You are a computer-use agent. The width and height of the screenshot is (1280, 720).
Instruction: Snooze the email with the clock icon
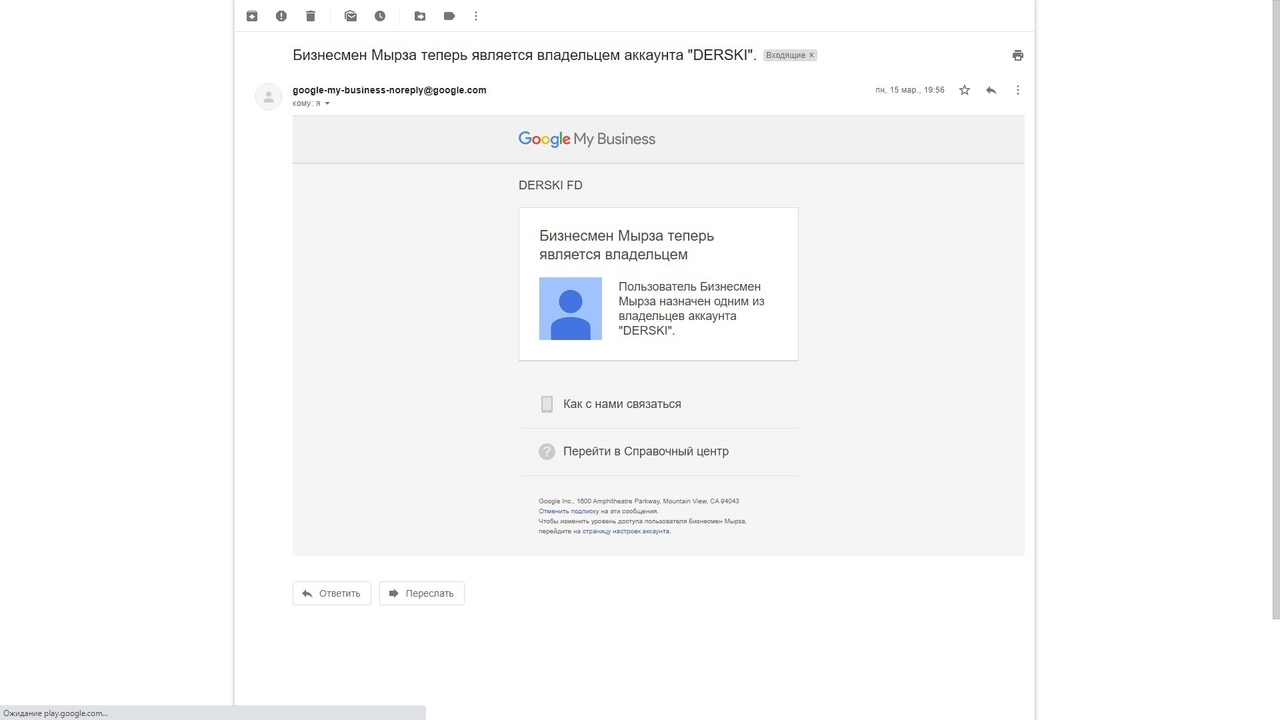(380, 16)
